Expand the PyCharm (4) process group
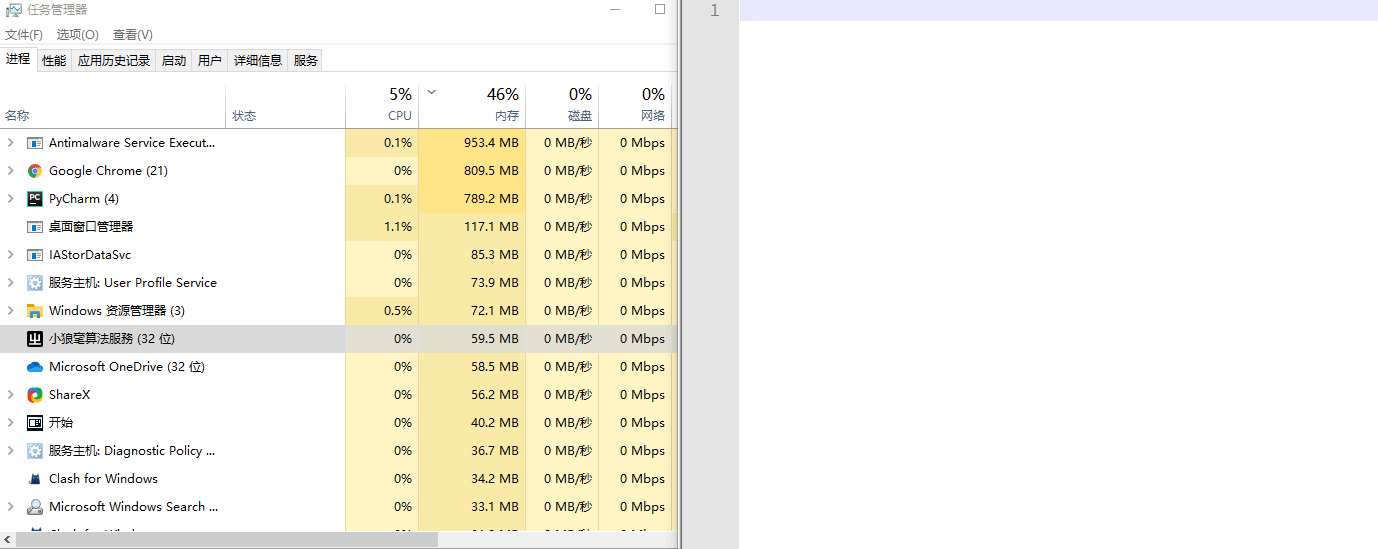Screen dimensions: 1378x549 [x=11, y=199]
